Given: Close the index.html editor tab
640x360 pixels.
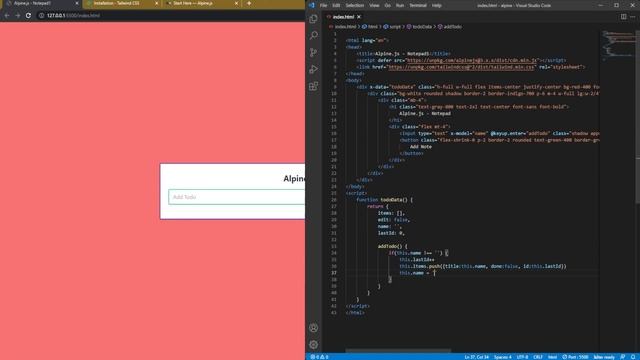Looking at the screenshot, I should click(x=359, y=17).
